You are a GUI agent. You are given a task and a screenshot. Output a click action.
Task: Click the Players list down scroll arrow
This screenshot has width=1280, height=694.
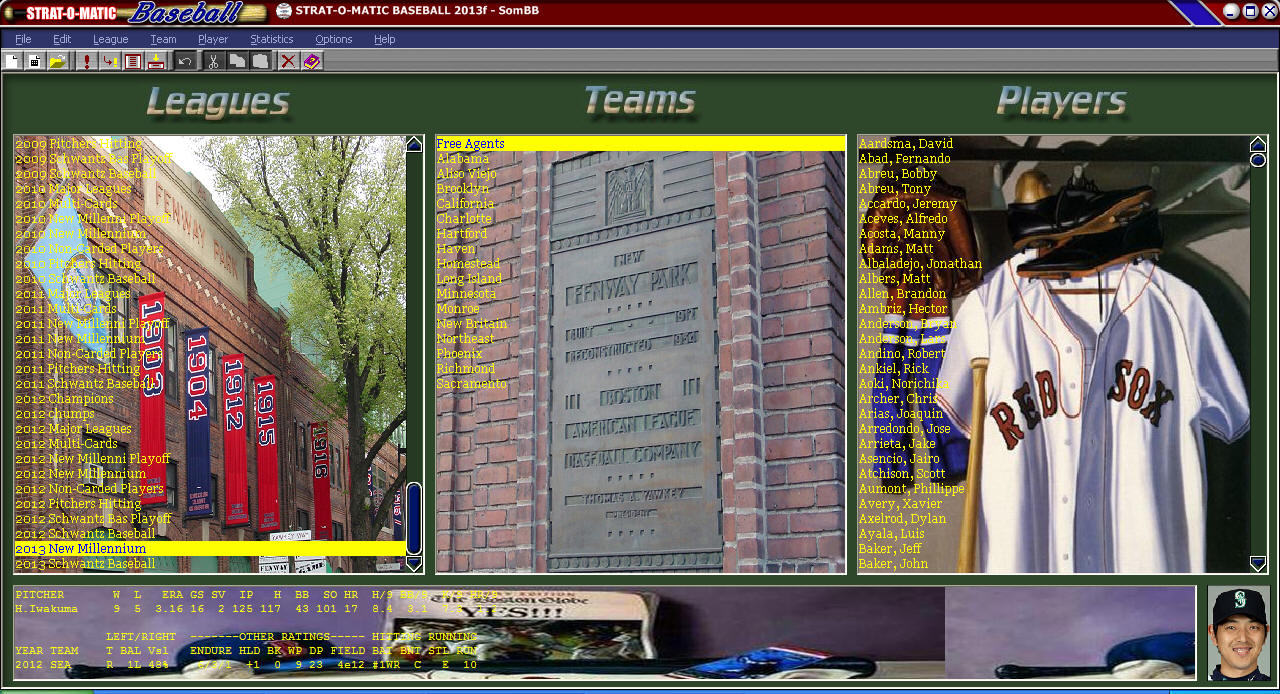1258,564
